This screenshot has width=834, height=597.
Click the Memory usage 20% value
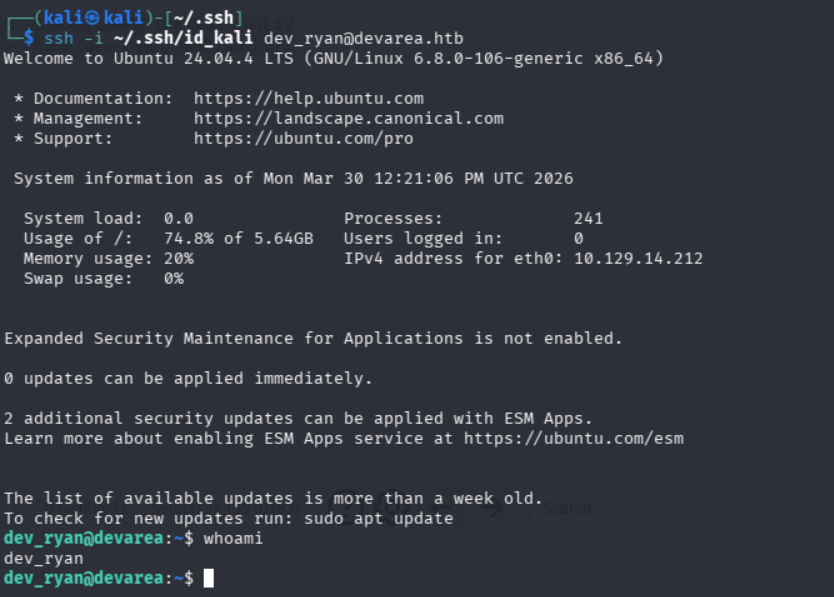[x=178, y=258]
